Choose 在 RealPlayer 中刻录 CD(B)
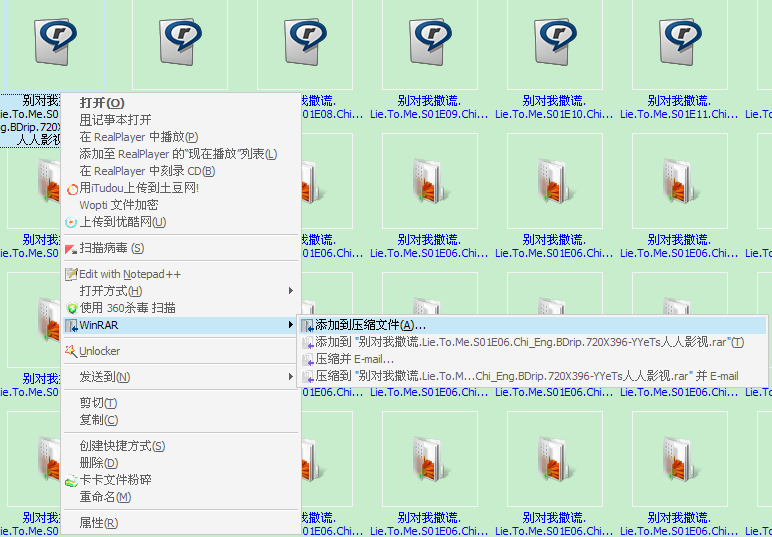The width and height of the screenshot is (772, 537). tap(181, 171)
